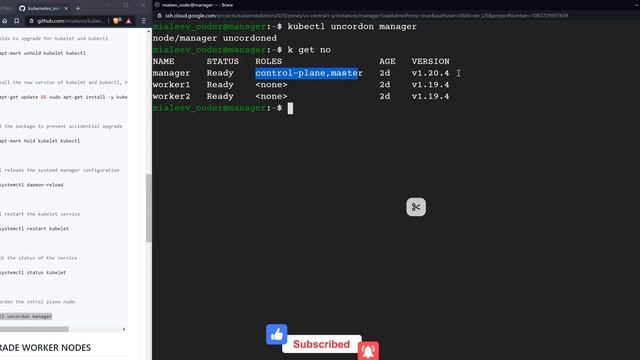
Task: Click the VERSION column header
Action: pyautogui.click(x=430, y=61)
